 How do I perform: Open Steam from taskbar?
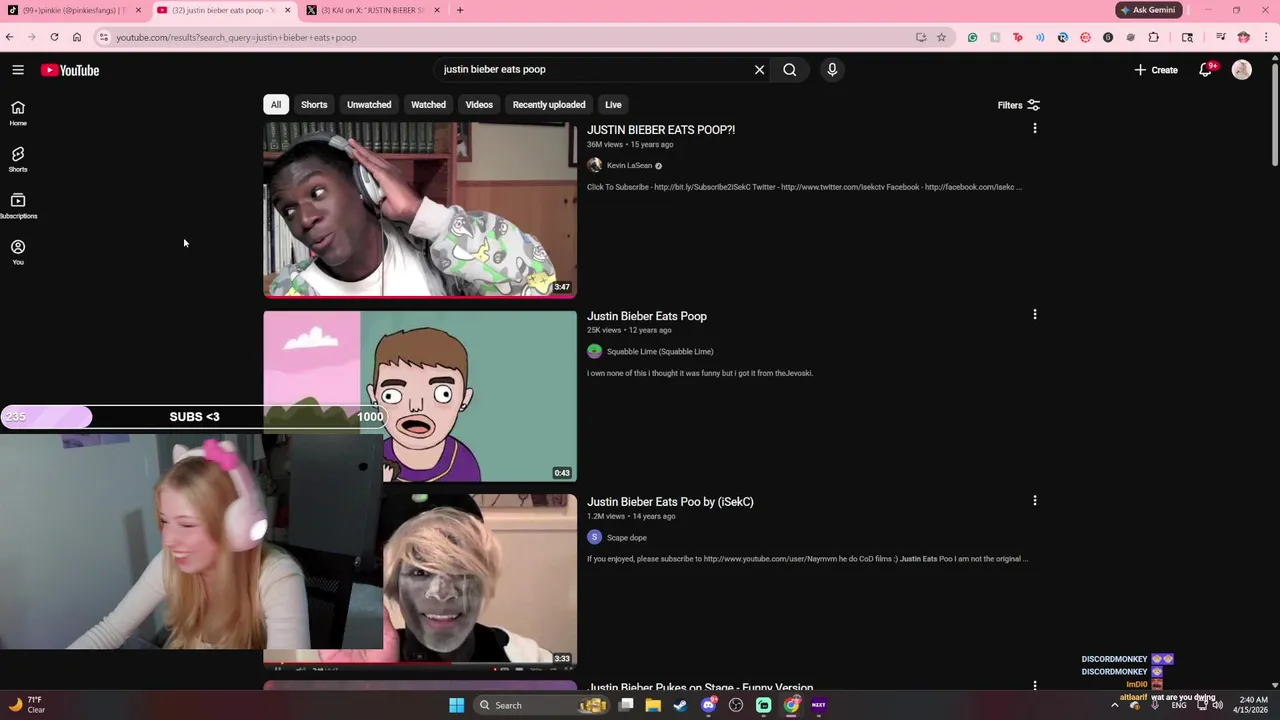(x=680, y=705)
